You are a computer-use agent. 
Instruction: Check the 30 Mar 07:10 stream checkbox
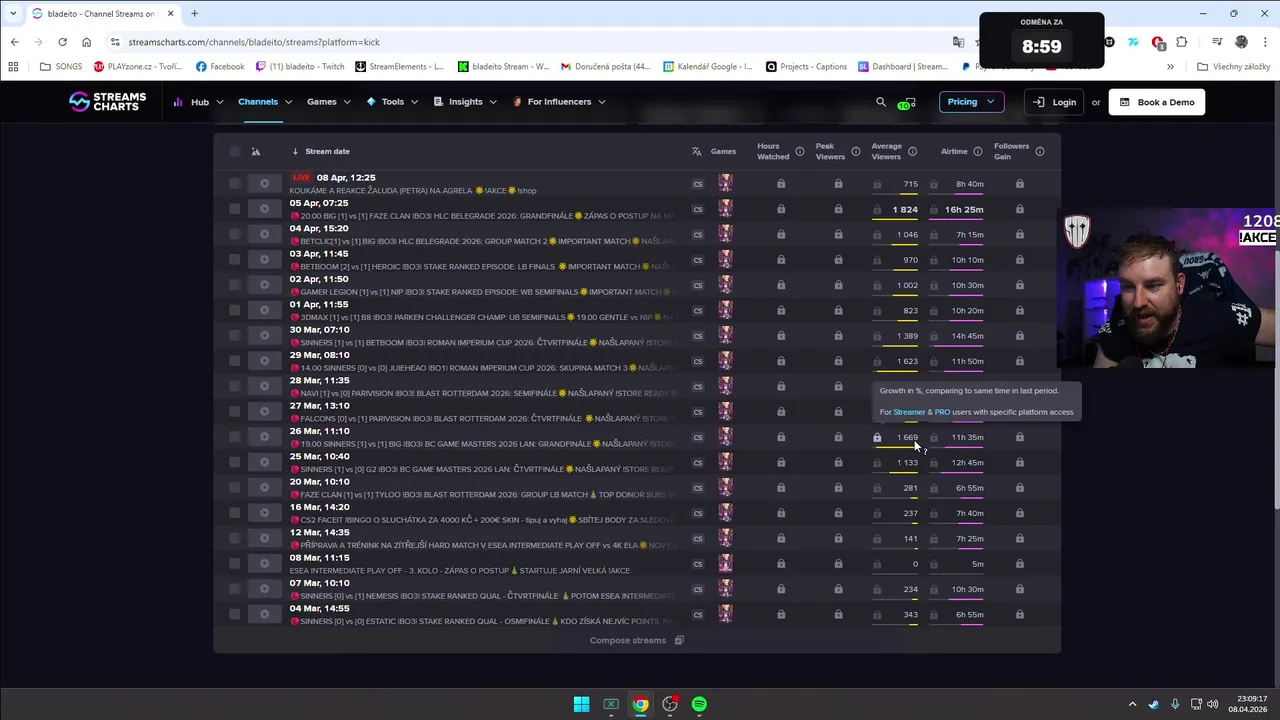coord(234,336)
